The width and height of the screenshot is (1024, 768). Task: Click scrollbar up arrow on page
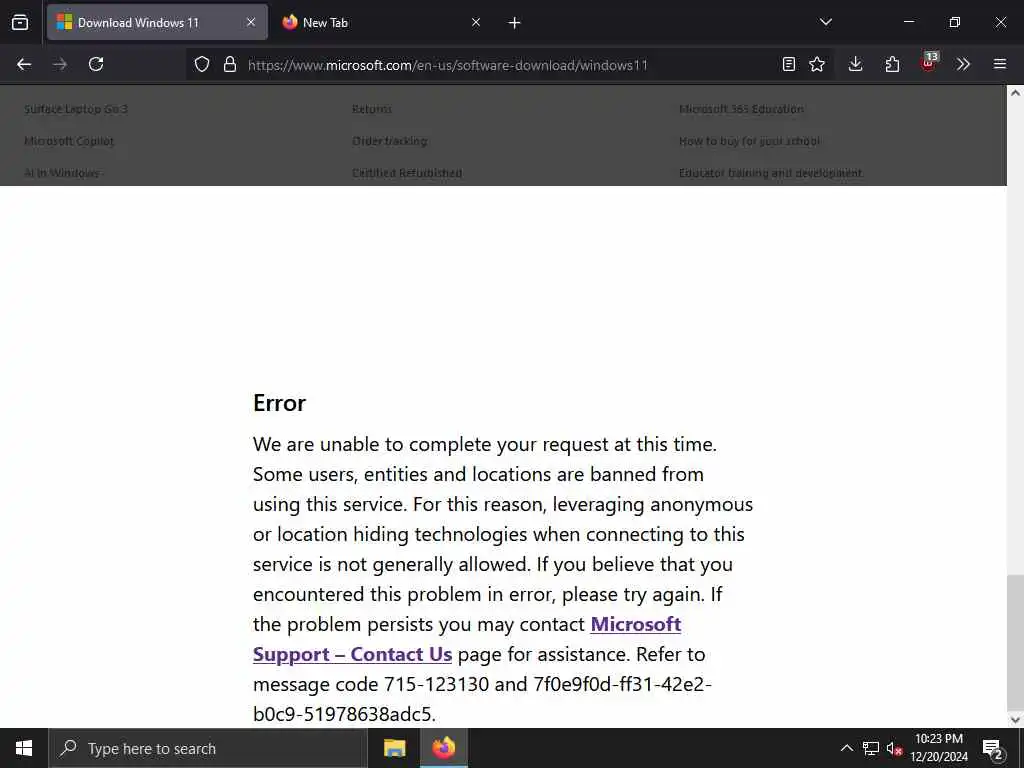tap(1015, 93)
